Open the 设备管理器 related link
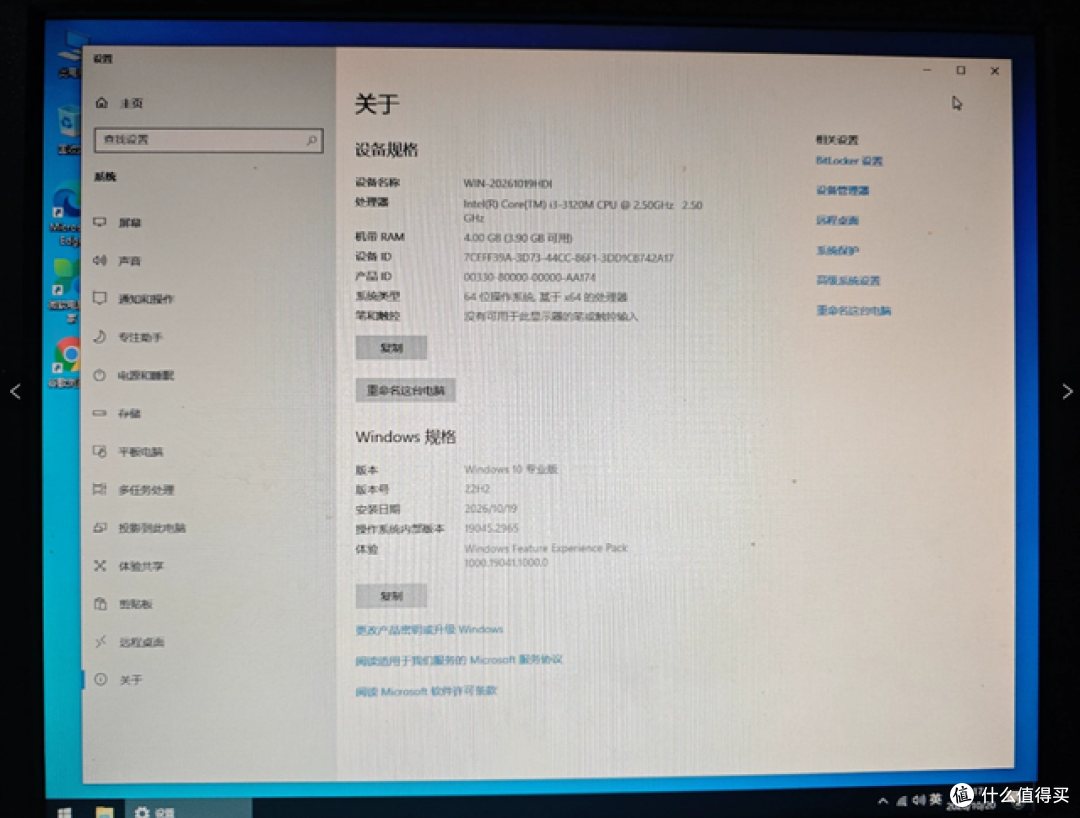Viewport: 1080px width, 818px height. click(x=842, y=190)
